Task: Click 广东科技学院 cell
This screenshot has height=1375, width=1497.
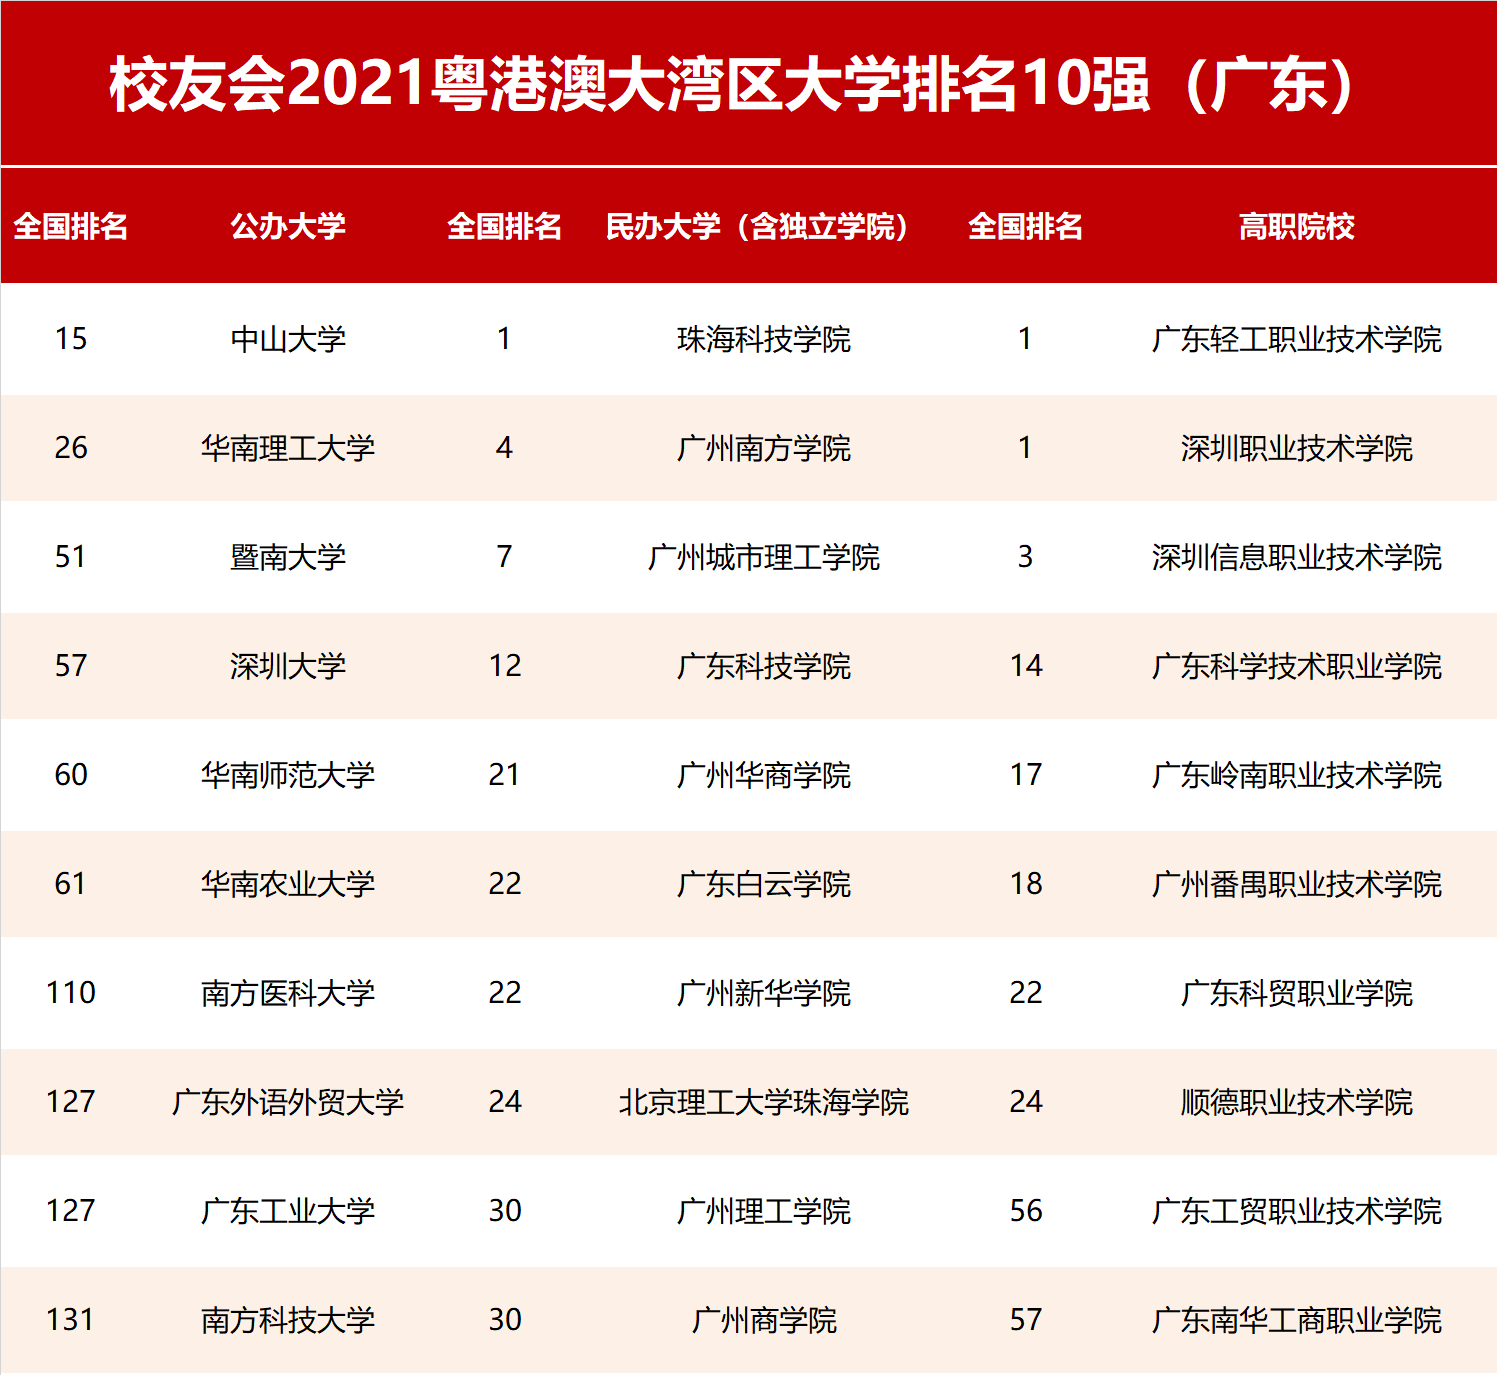Action: (763, 666)
